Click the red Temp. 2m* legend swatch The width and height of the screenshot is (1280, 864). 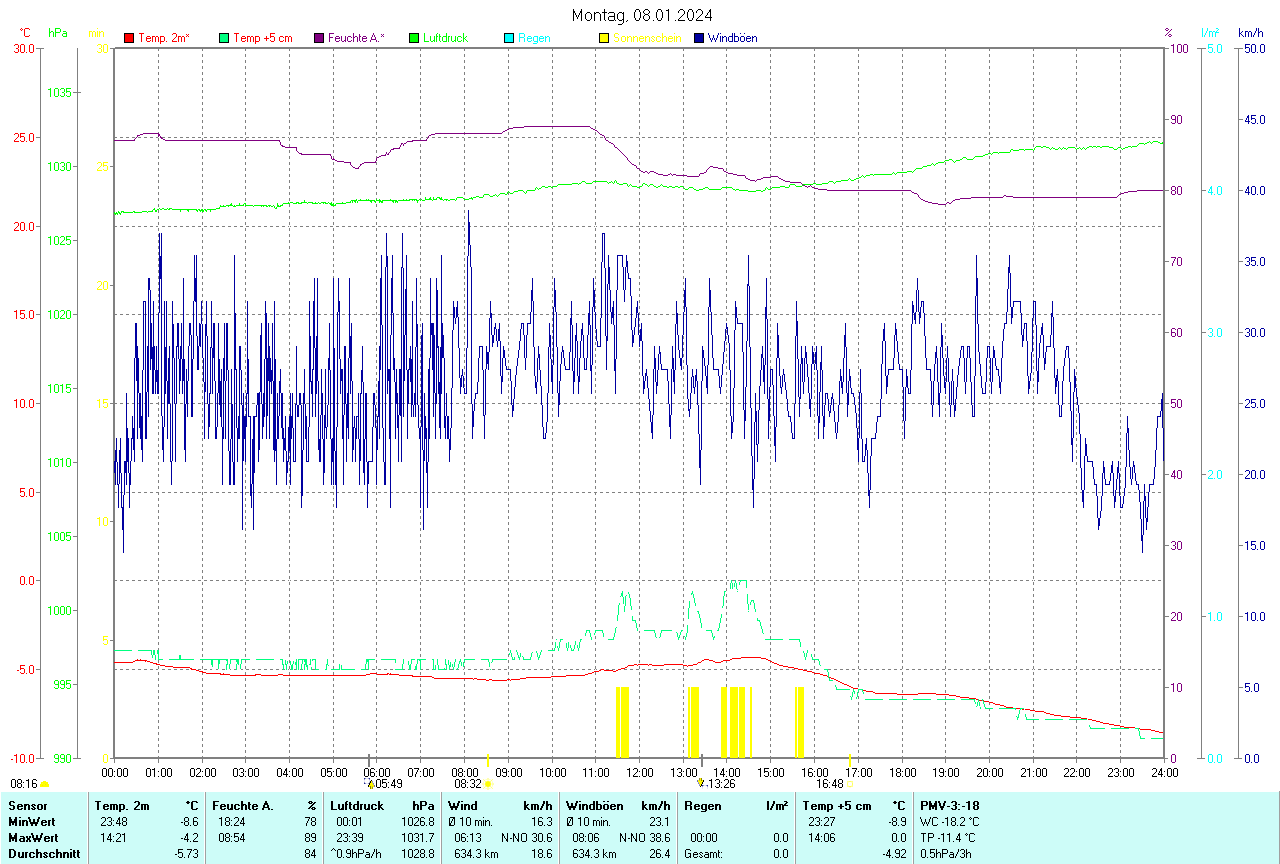pos(129,38)
